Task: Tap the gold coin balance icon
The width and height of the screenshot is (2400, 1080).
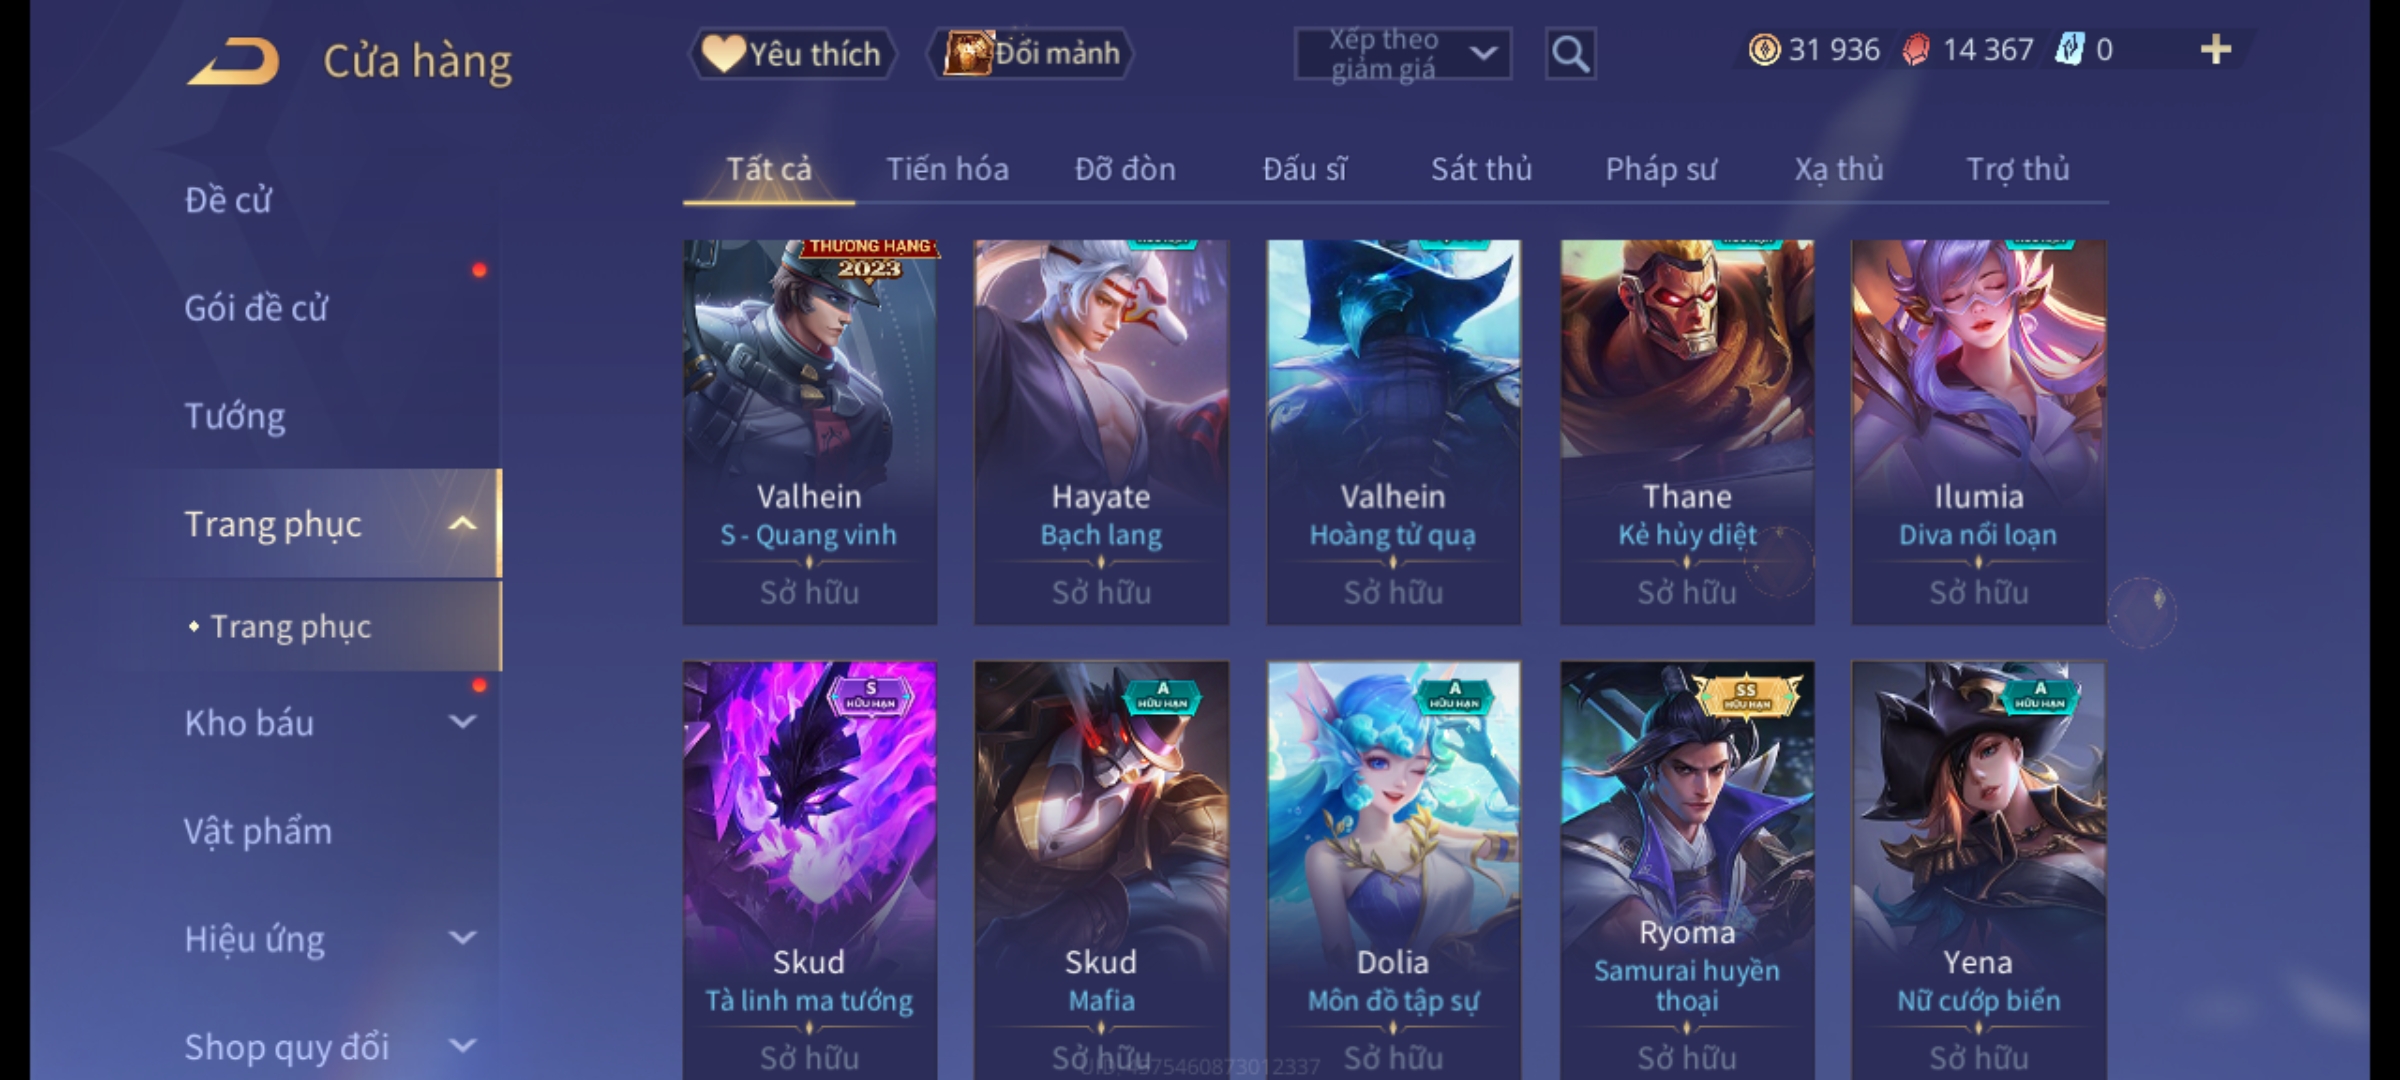Action: coord(1764,50)
